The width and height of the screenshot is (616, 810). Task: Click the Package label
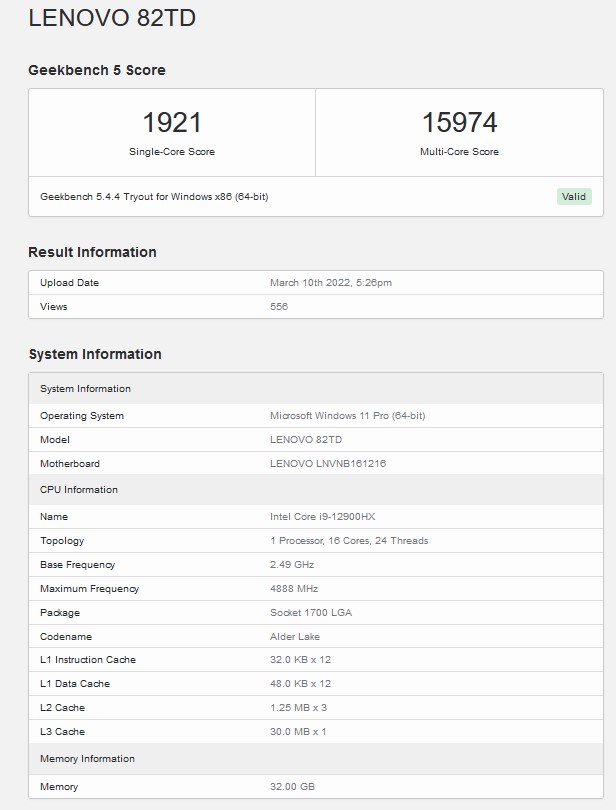click(x=60, y=613)
